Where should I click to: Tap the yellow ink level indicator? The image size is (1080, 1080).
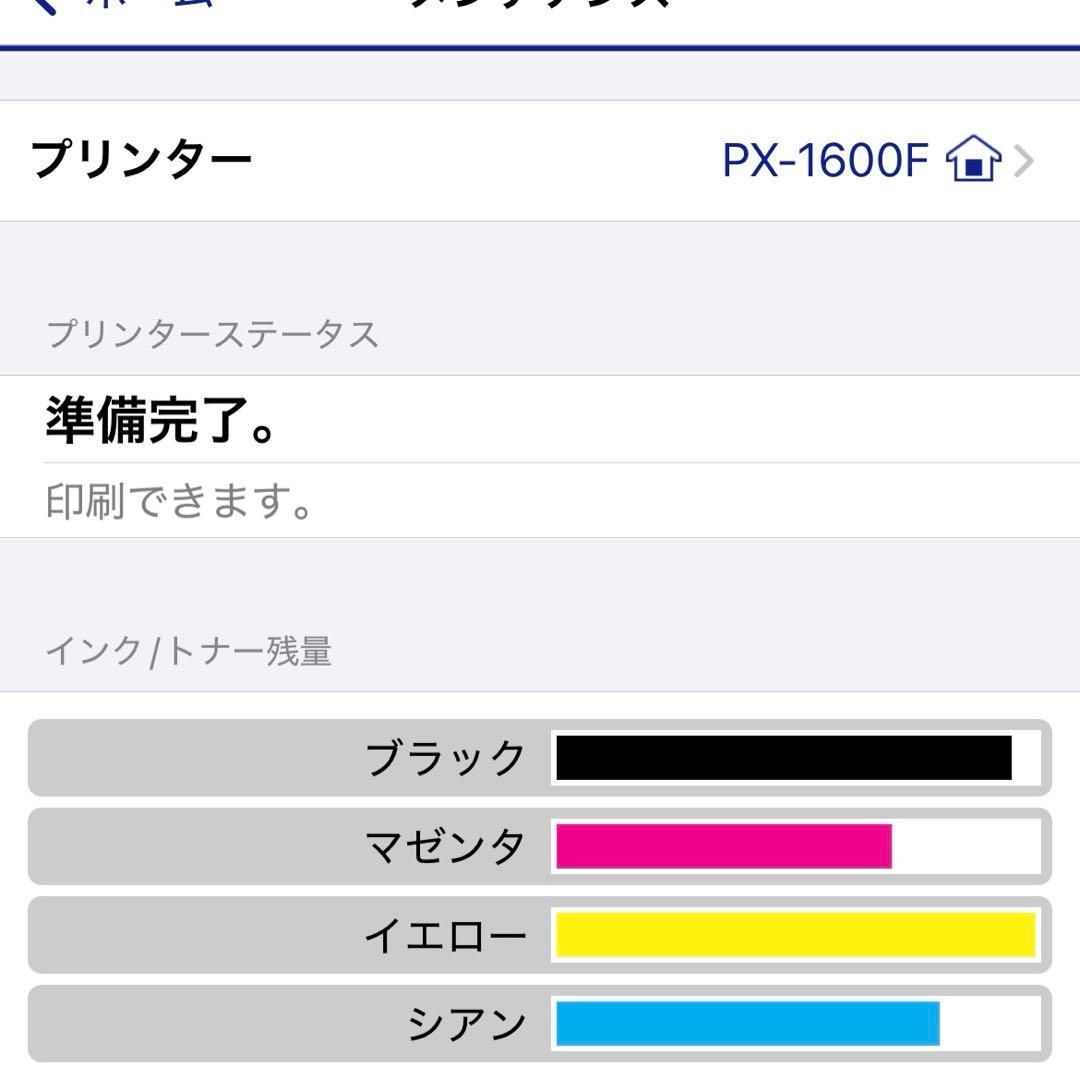coord(795,934)
